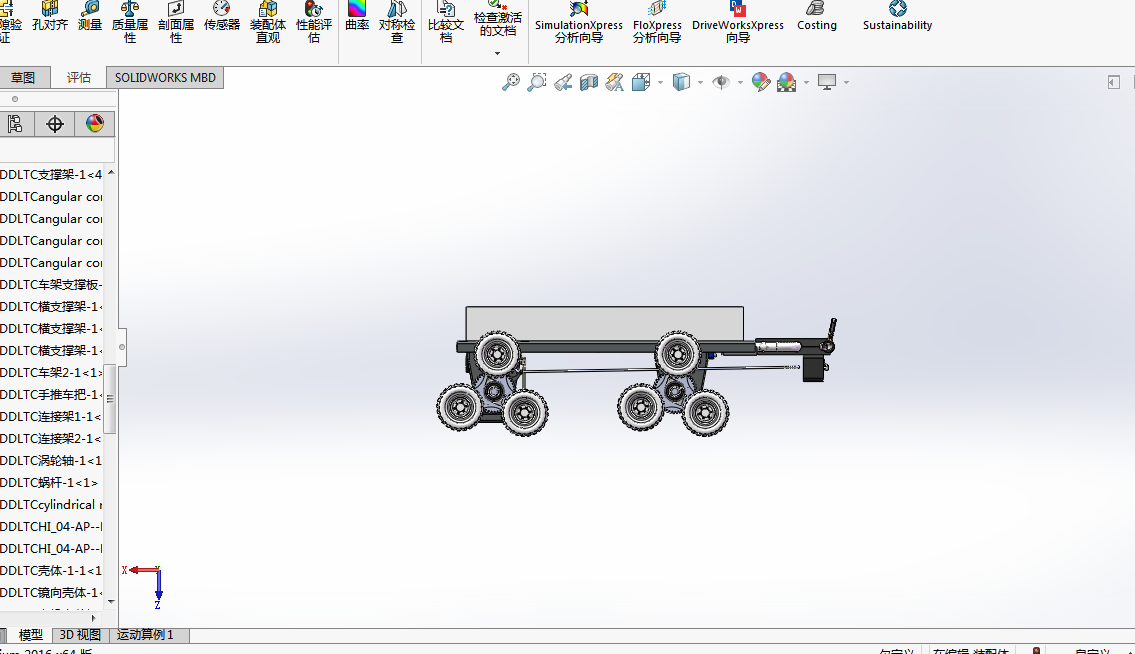Expand the arrow below 检查激活的文档
The width and height of the screenshot is (1135, 654).
point(497,54)
